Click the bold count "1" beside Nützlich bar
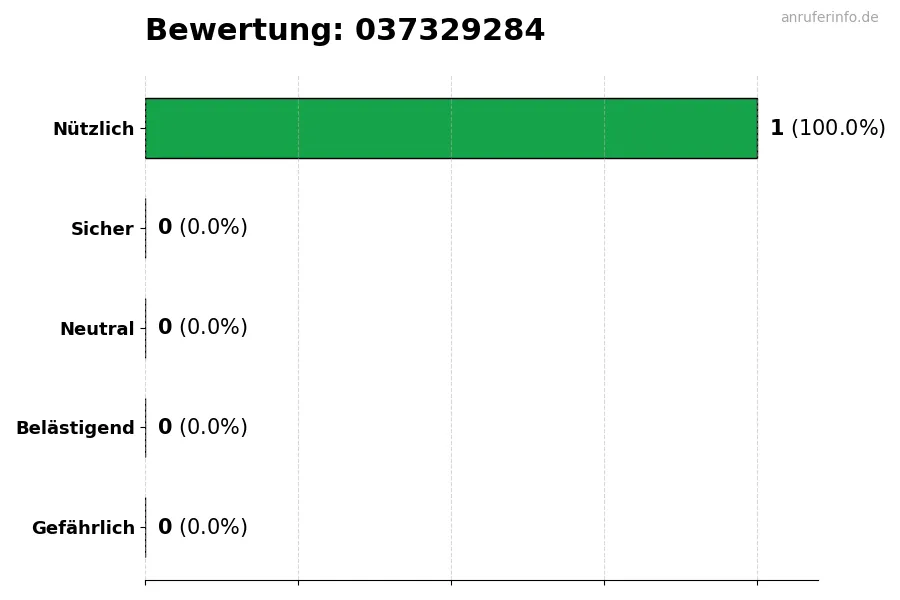This screenshot has height=600, width=900. (x=777, y=128)
